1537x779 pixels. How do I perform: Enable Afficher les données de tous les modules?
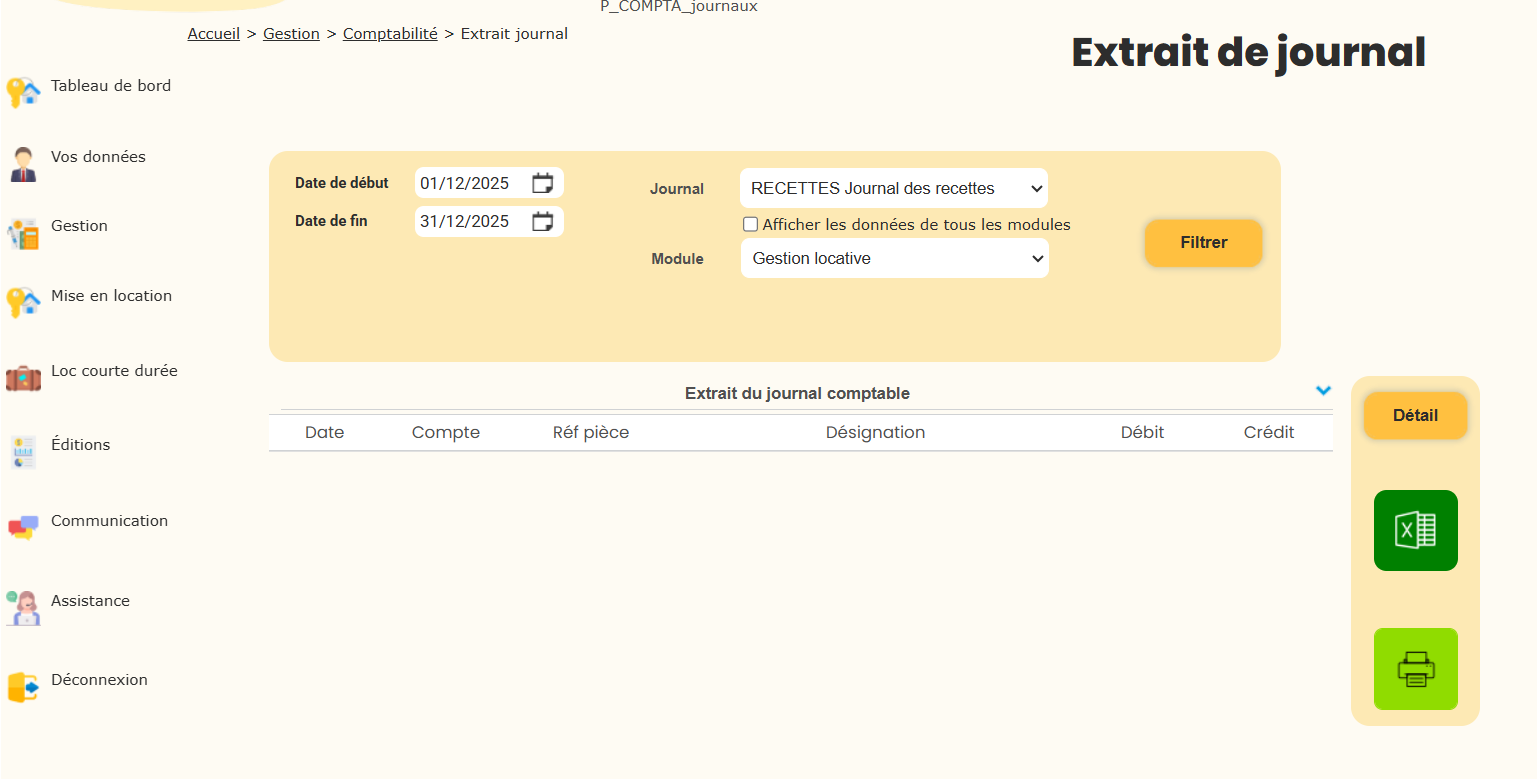coord(750,225)
